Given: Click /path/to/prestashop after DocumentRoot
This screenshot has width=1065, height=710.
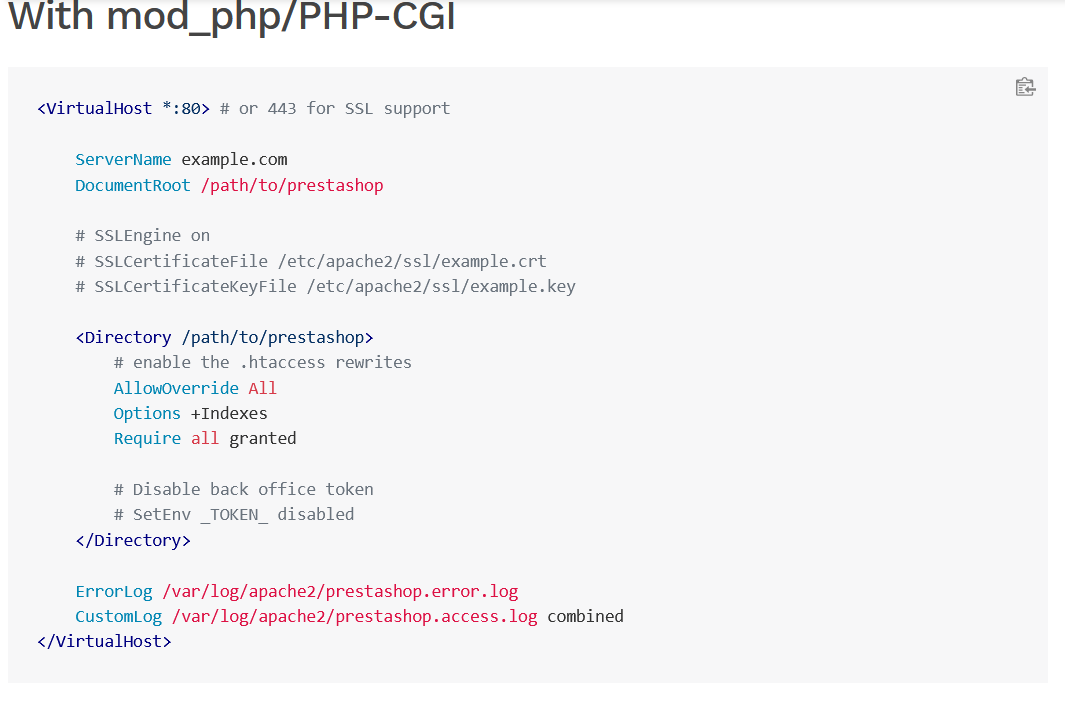Looking at the screenshot, I should (292, 185).
